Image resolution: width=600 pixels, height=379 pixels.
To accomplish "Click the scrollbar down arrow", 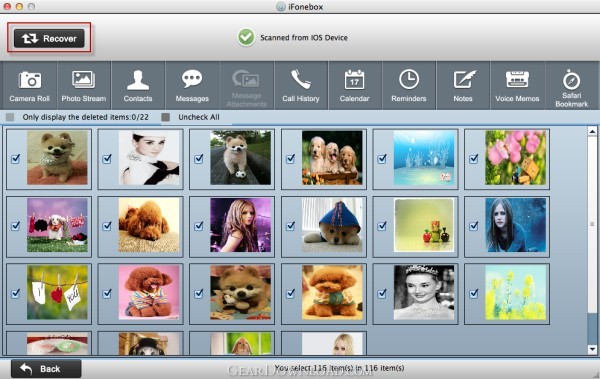I will pyautogui.click(x=592, y=349).
